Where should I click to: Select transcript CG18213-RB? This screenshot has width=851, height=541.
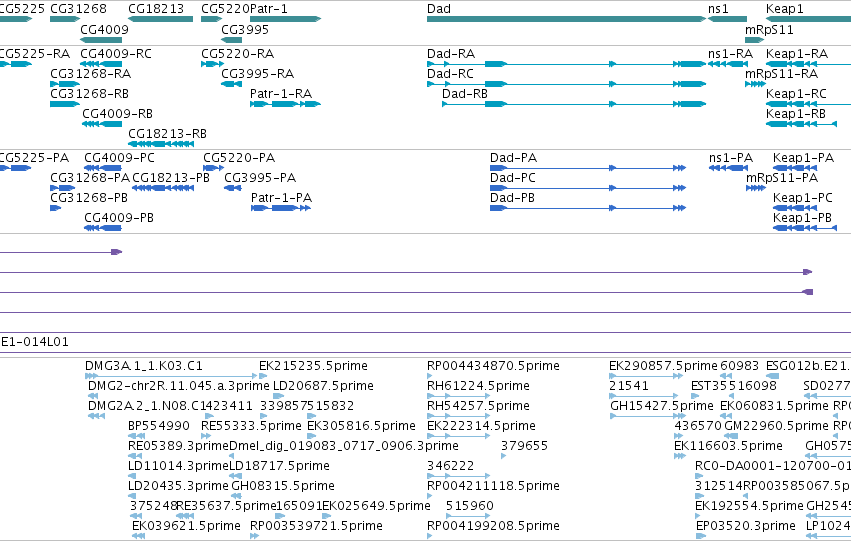pos(161,144)
